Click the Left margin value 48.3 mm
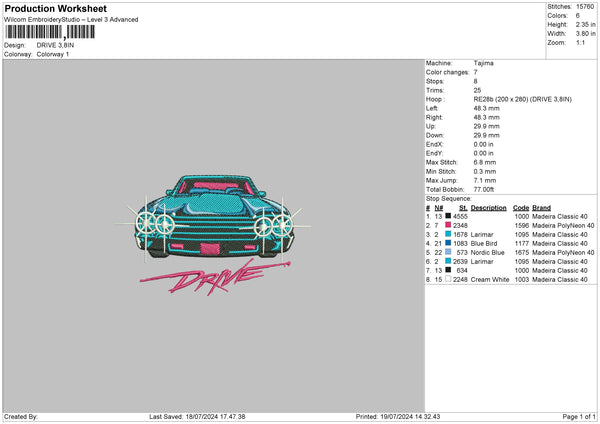 click(486, 108)
